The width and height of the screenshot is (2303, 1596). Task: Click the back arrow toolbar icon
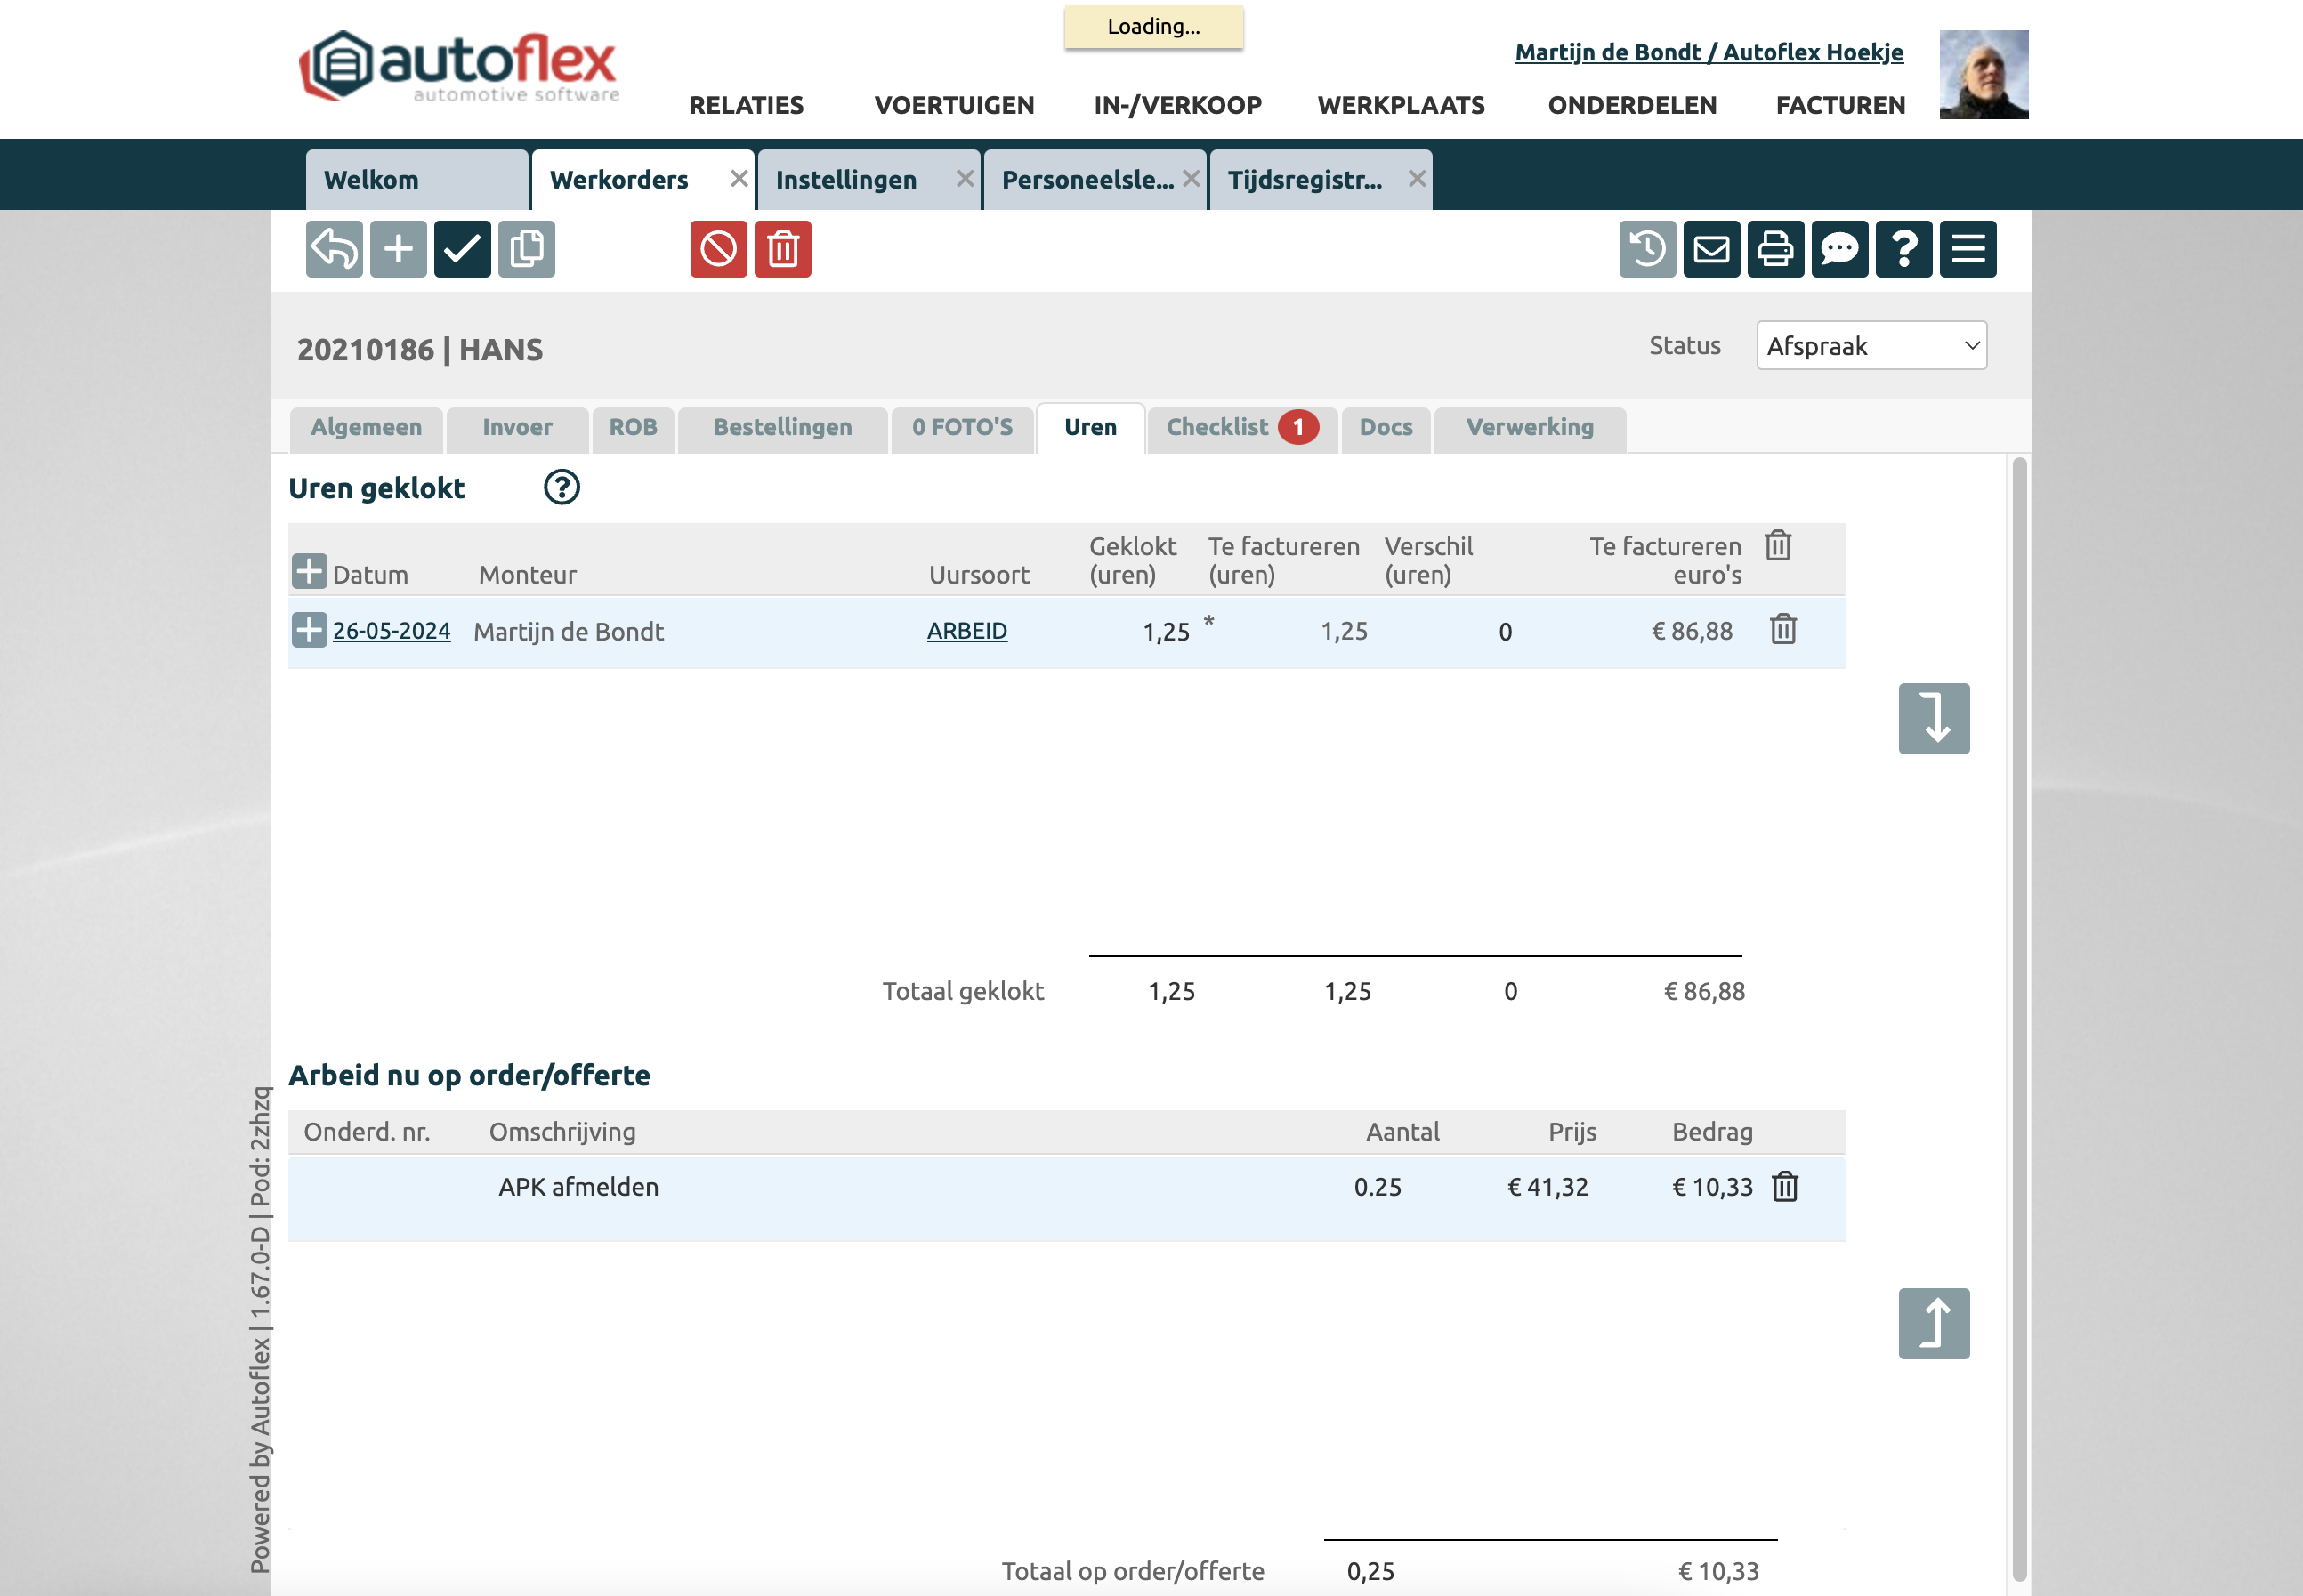click(x=334, y=249)
